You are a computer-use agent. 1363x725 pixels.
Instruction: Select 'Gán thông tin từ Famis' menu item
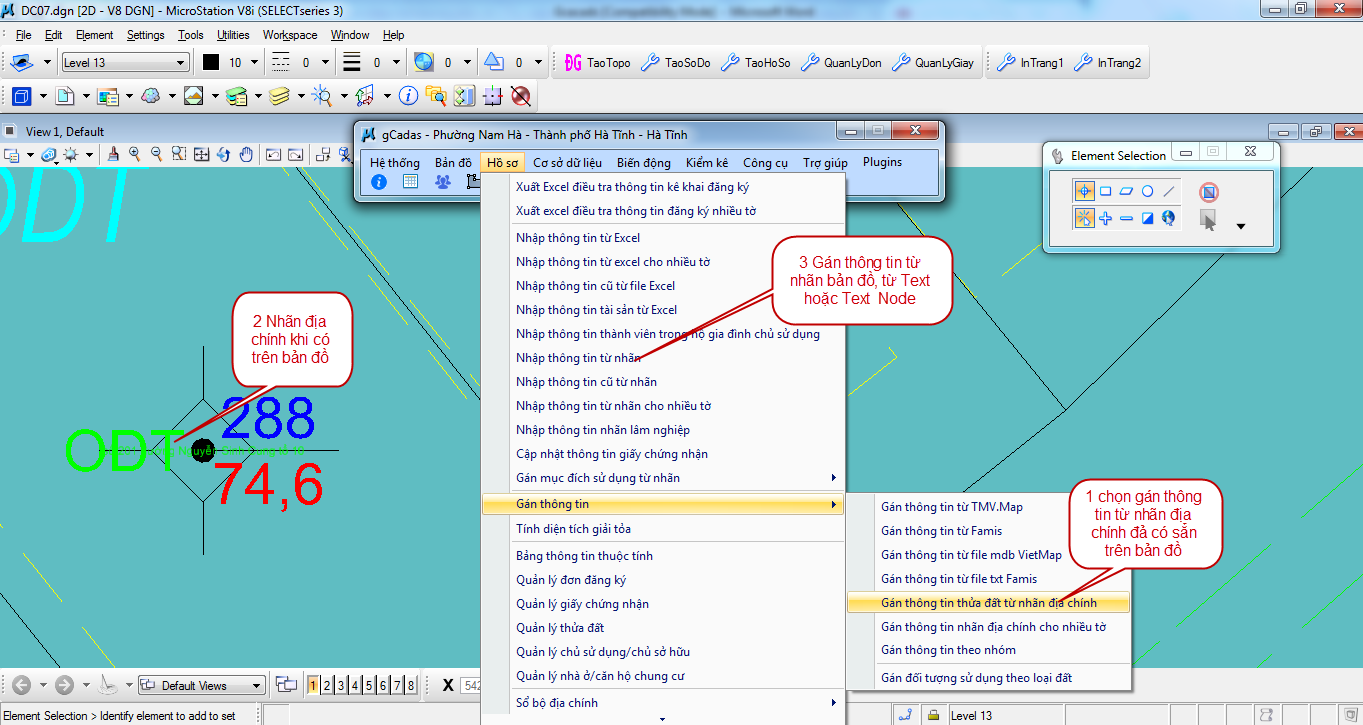click(941, 531)
